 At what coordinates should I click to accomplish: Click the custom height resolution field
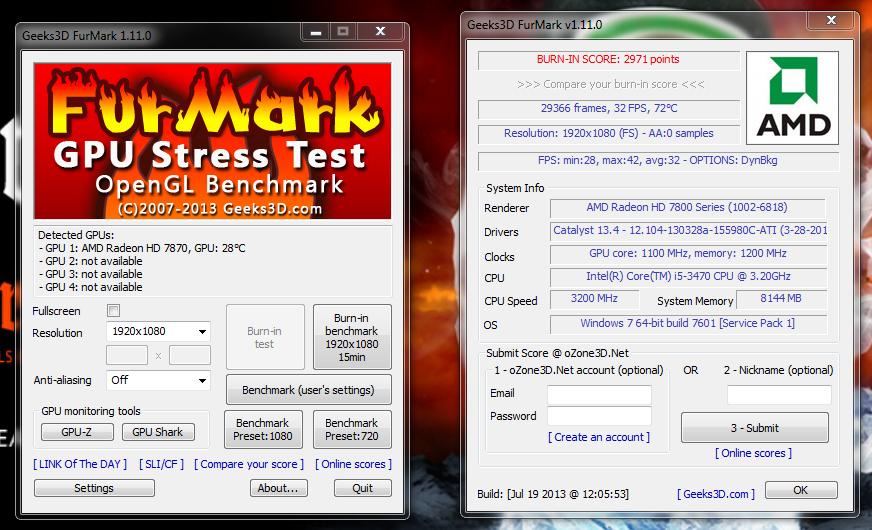click(x=190, y=355)
